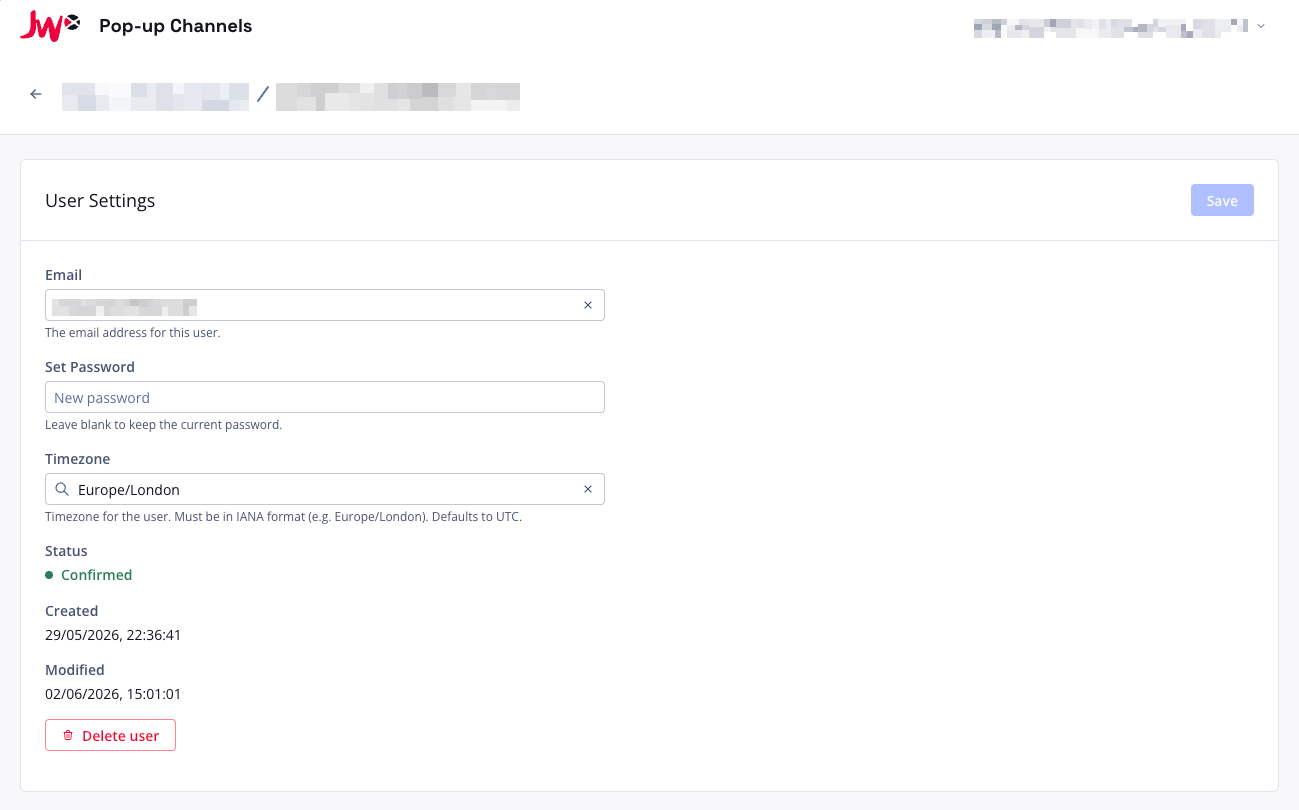Click the Timezone label
The height and width of the screenshot is (810, 1299).
[78, 459]
